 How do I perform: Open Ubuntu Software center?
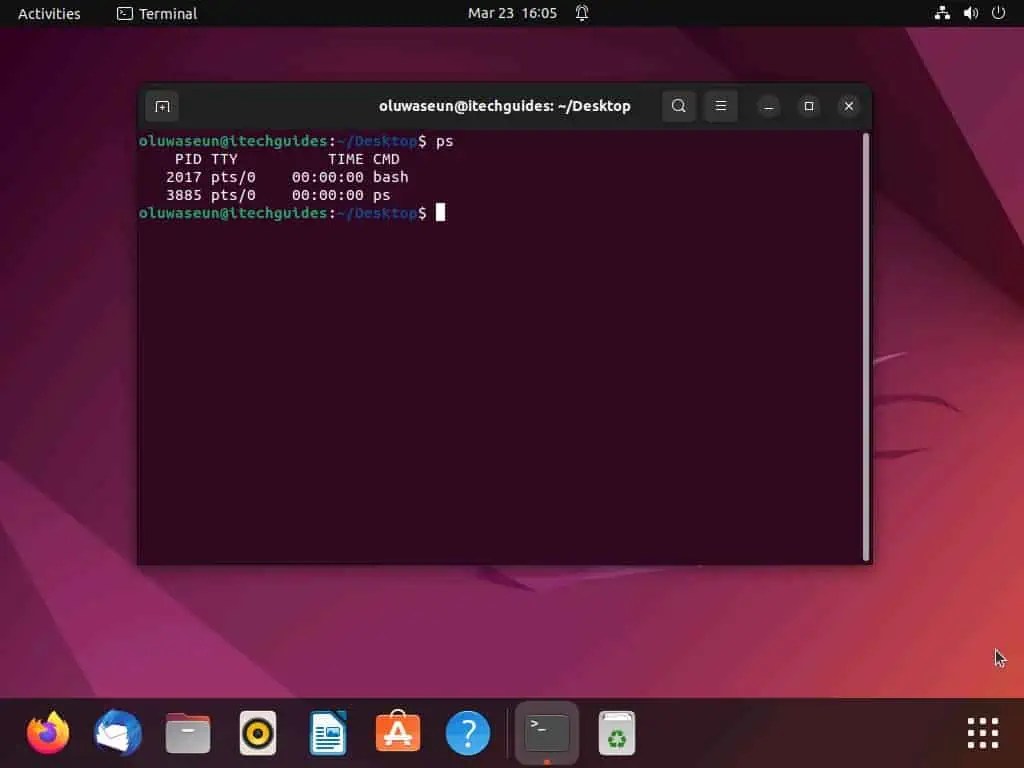tap(397, 732)
